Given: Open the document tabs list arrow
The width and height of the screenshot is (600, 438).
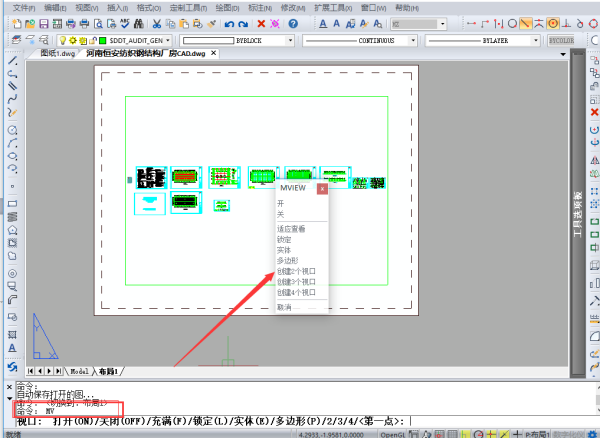Looking at the screenshot, I should [x=563, y=54].
